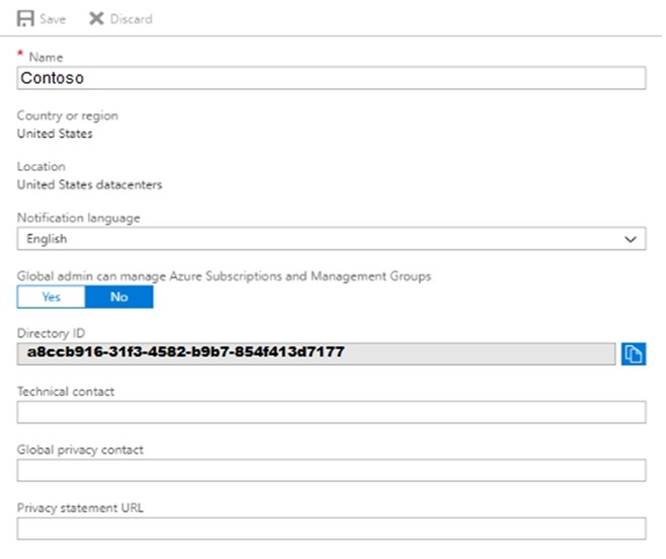Viewport: 666px width, 559px height.
Task: Click the Directory ID label
Action: 51,333
